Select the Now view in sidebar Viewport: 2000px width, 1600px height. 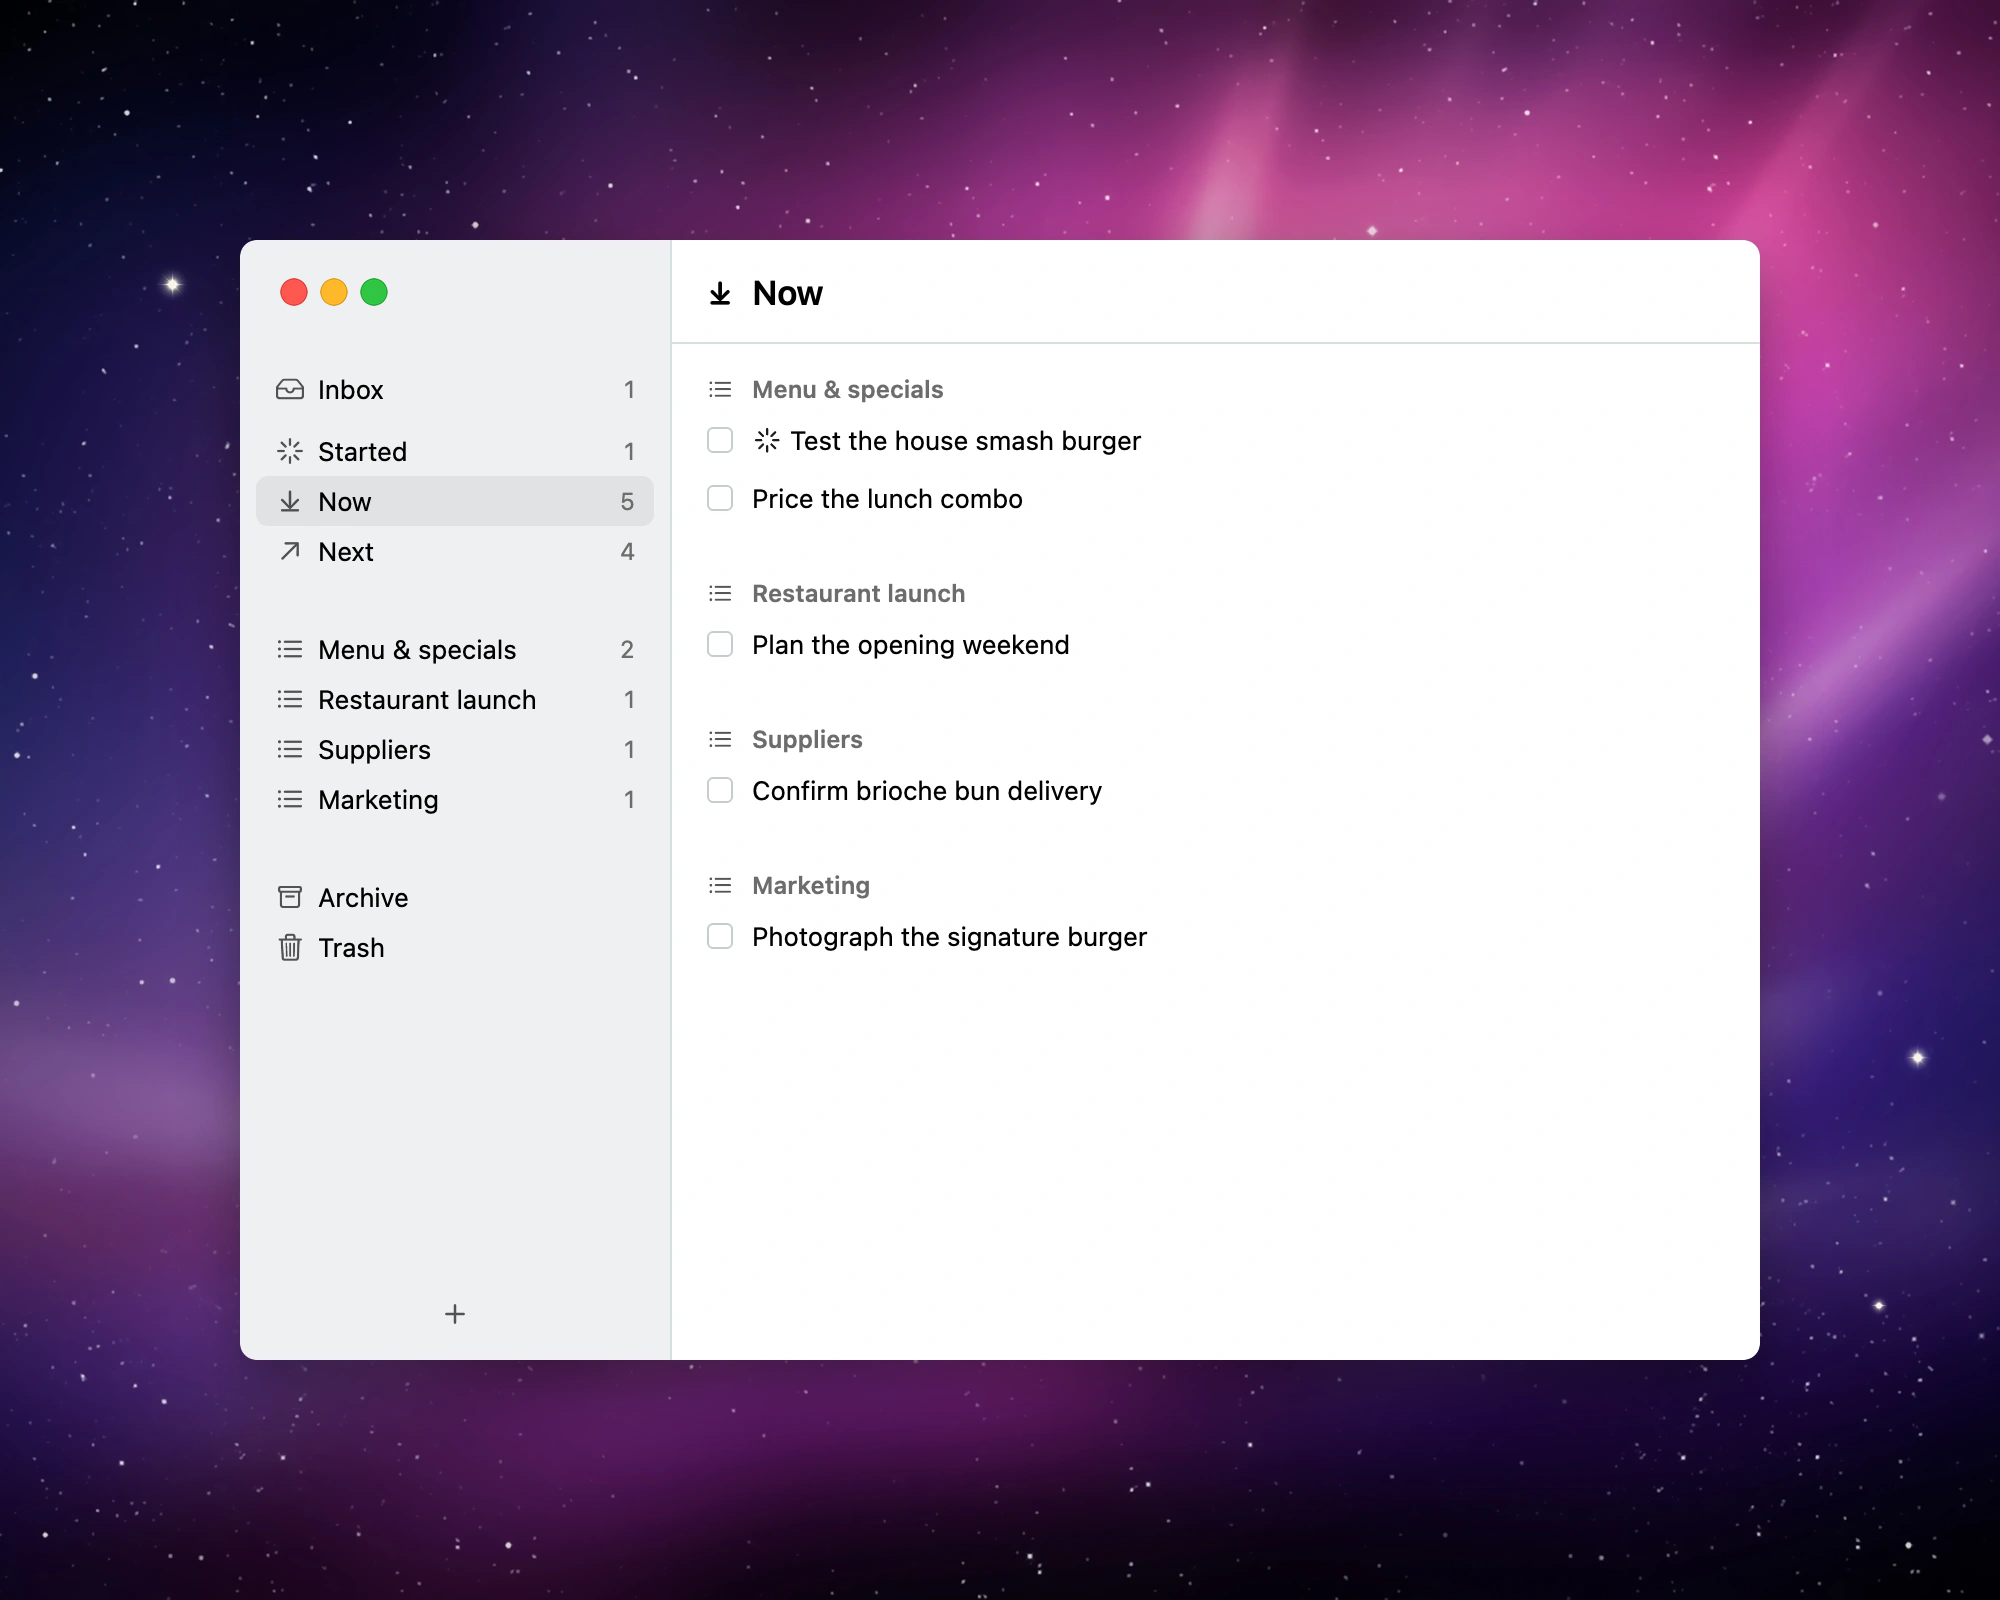(455, 501)
